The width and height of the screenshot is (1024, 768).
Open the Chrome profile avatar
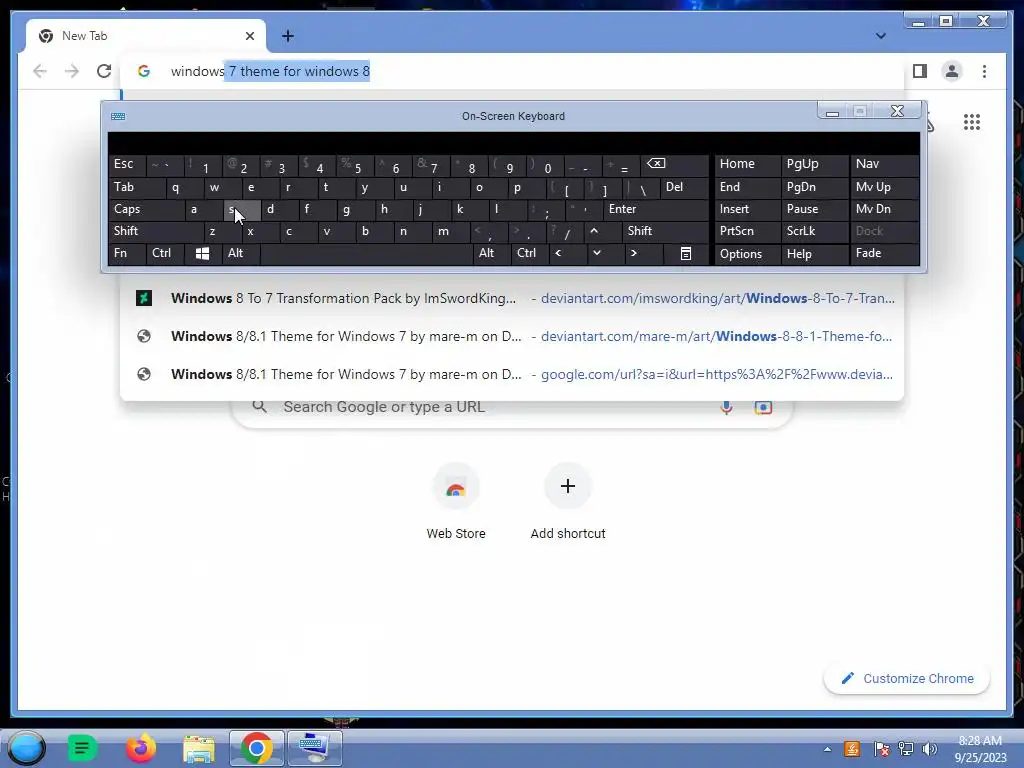tap(952, 71)
